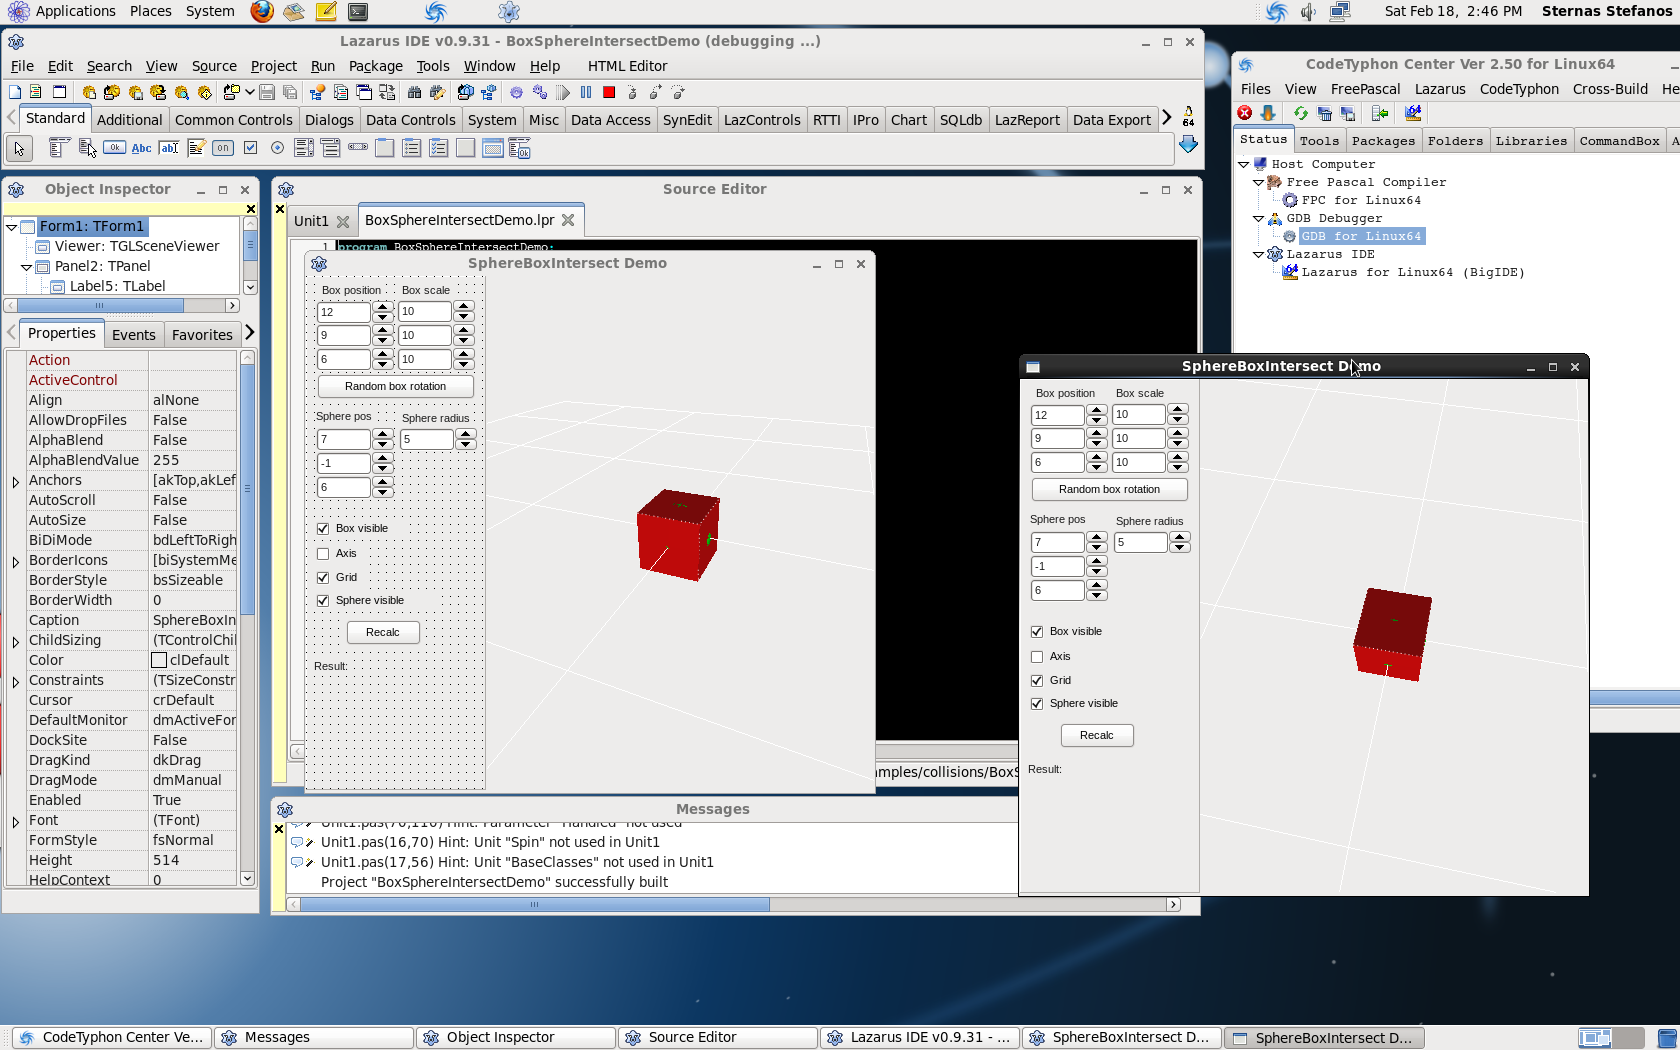Select the pointer selection tool in palette
The image size is (1680, 1050).
point(19,149)
